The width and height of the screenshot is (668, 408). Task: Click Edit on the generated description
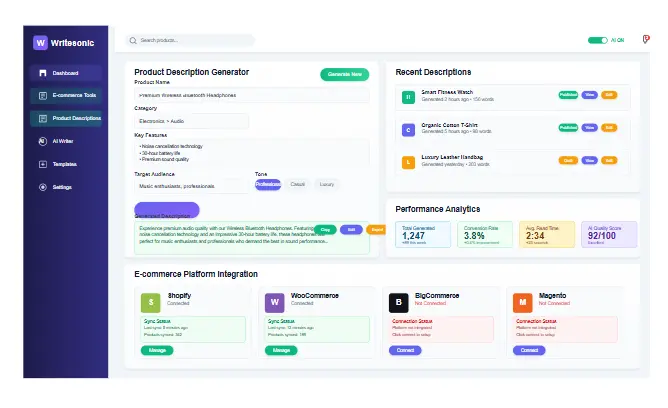point(351,230)
